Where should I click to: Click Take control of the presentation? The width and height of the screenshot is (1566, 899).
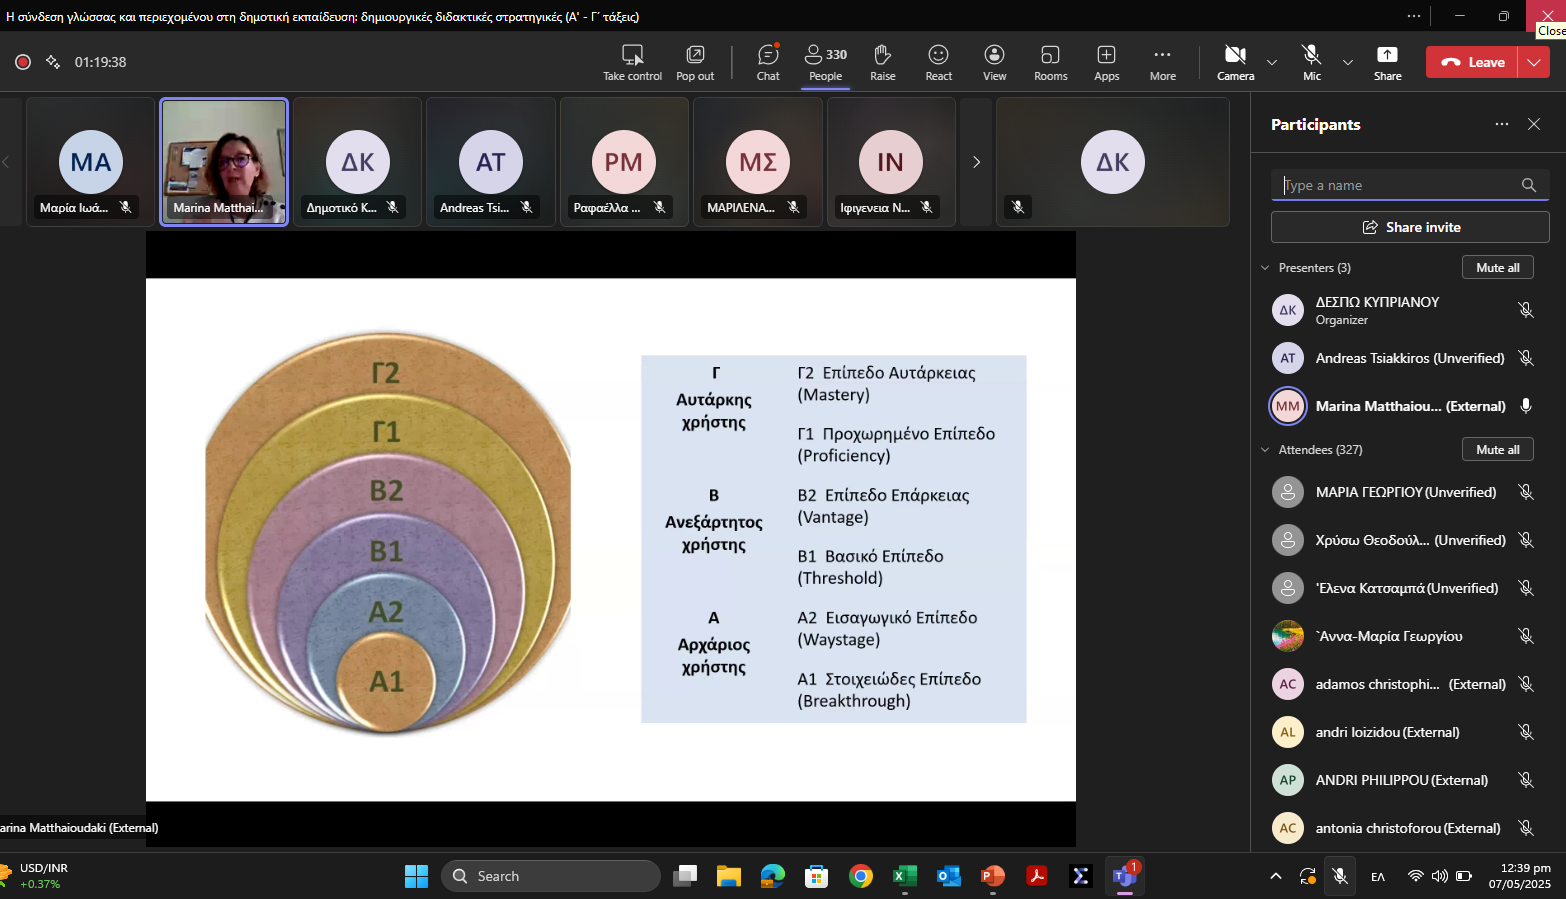(632, 62)
